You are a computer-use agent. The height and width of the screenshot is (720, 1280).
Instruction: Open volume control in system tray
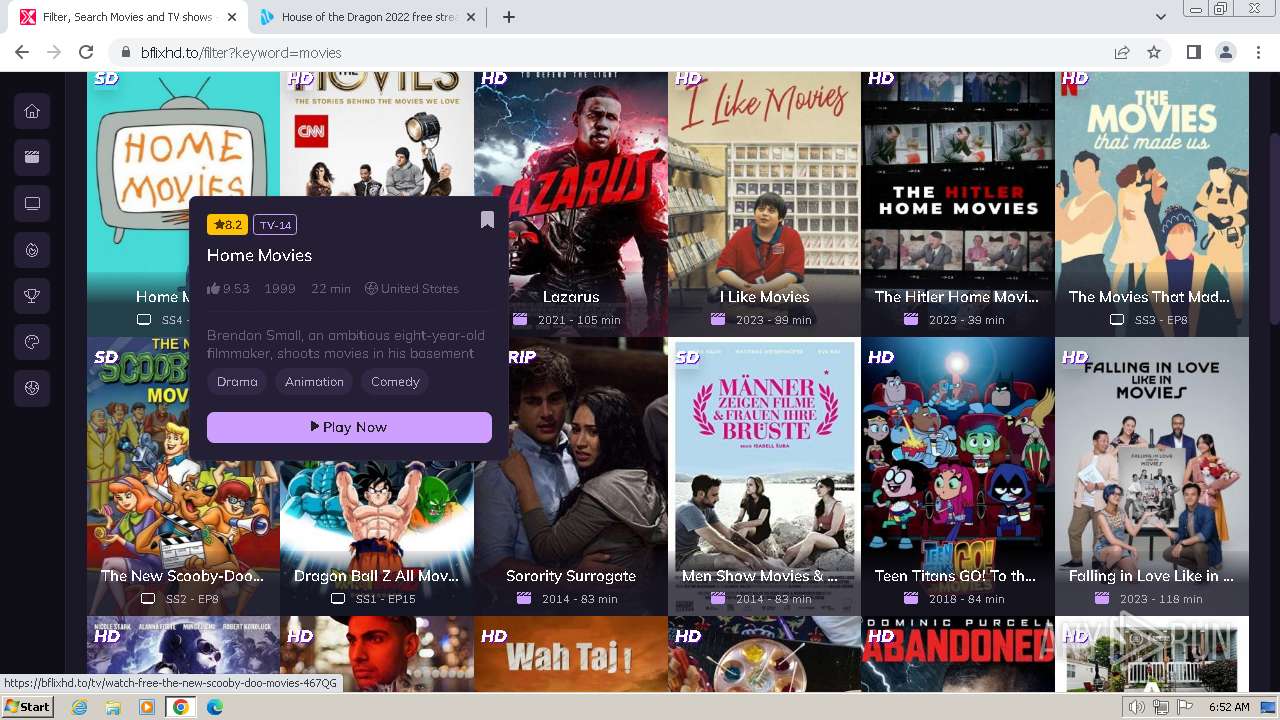point(1138,707)
